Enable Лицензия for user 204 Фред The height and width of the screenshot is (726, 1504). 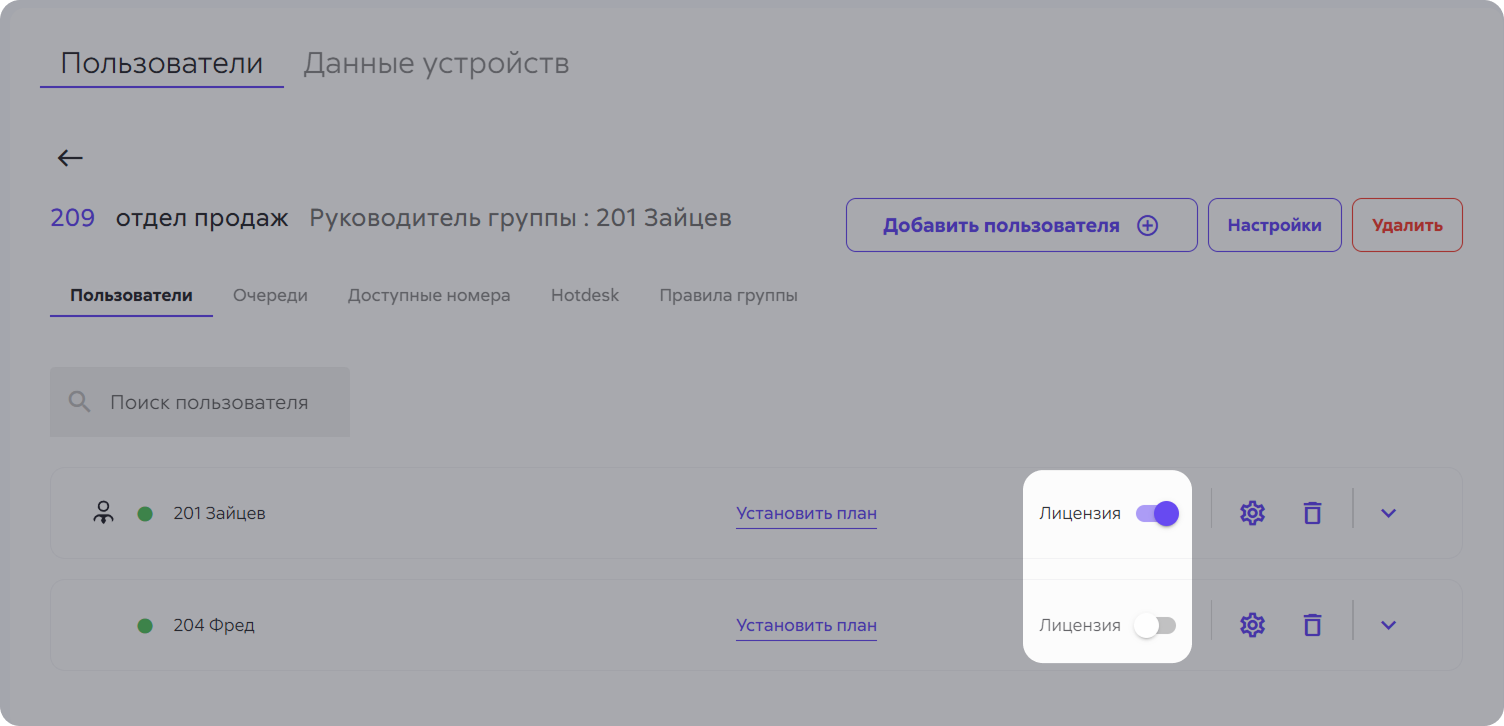(x=1157, y=624)
